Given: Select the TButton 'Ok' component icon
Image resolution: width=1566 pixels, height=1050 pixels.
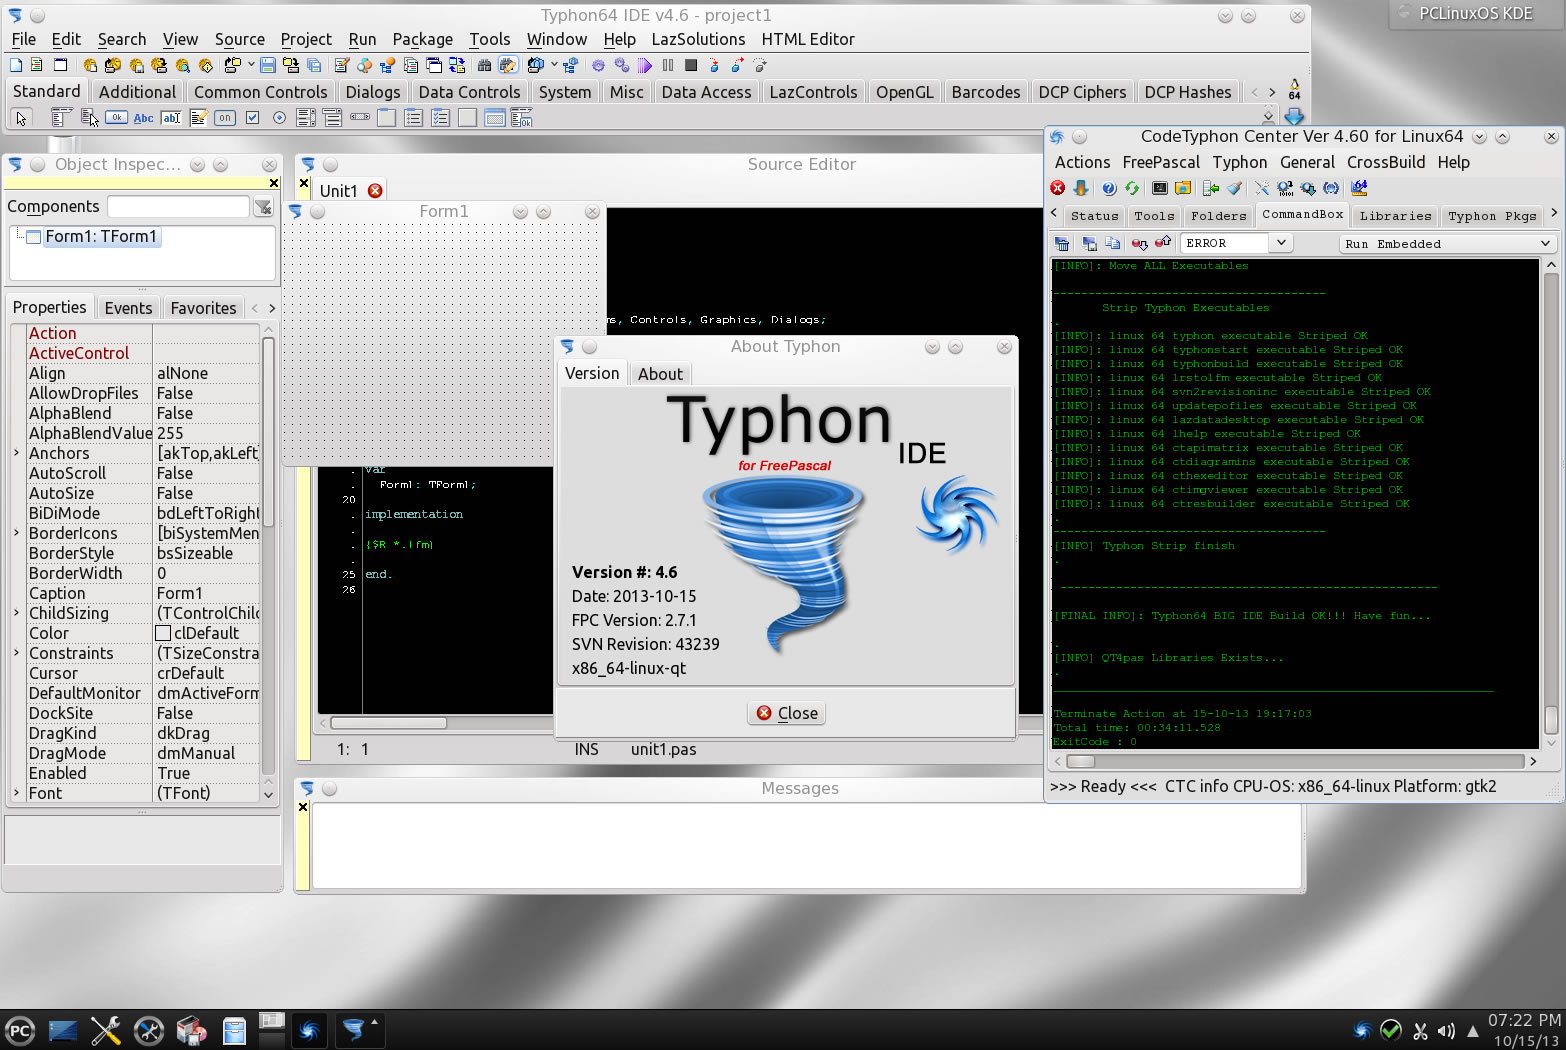Looking at the screenshot, I should [x=116, y=118].
